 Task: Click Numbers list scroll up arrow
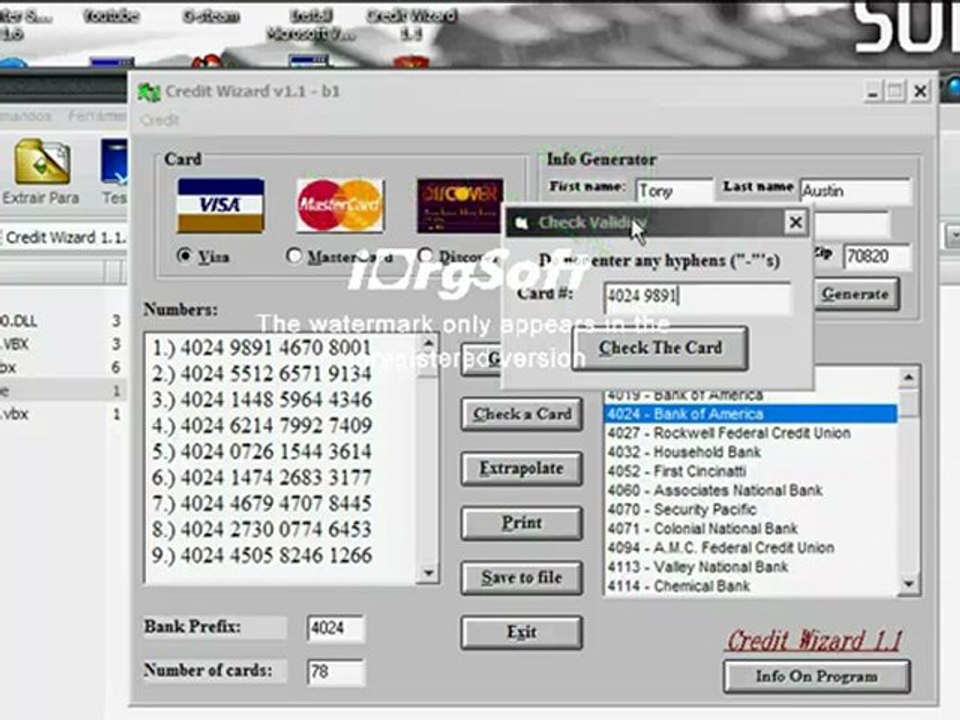tap(429, 344)
